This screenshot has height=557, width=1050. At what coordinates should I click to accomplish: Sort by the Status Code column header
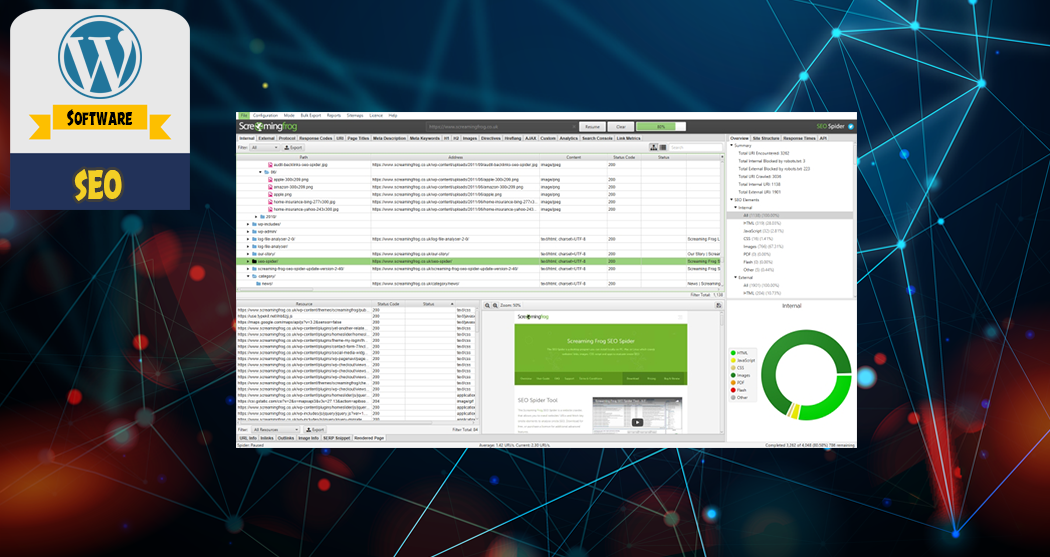[624, 157]
